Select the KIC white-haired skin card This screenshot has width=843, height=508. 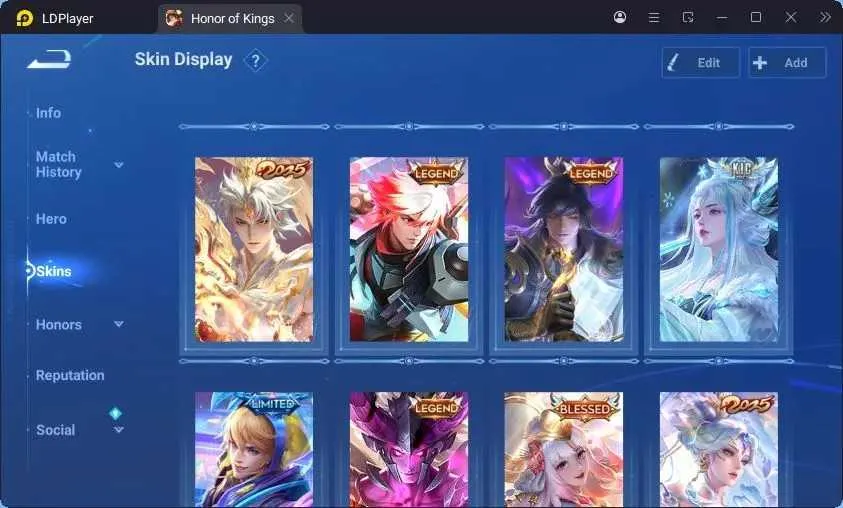pos(718,249)
